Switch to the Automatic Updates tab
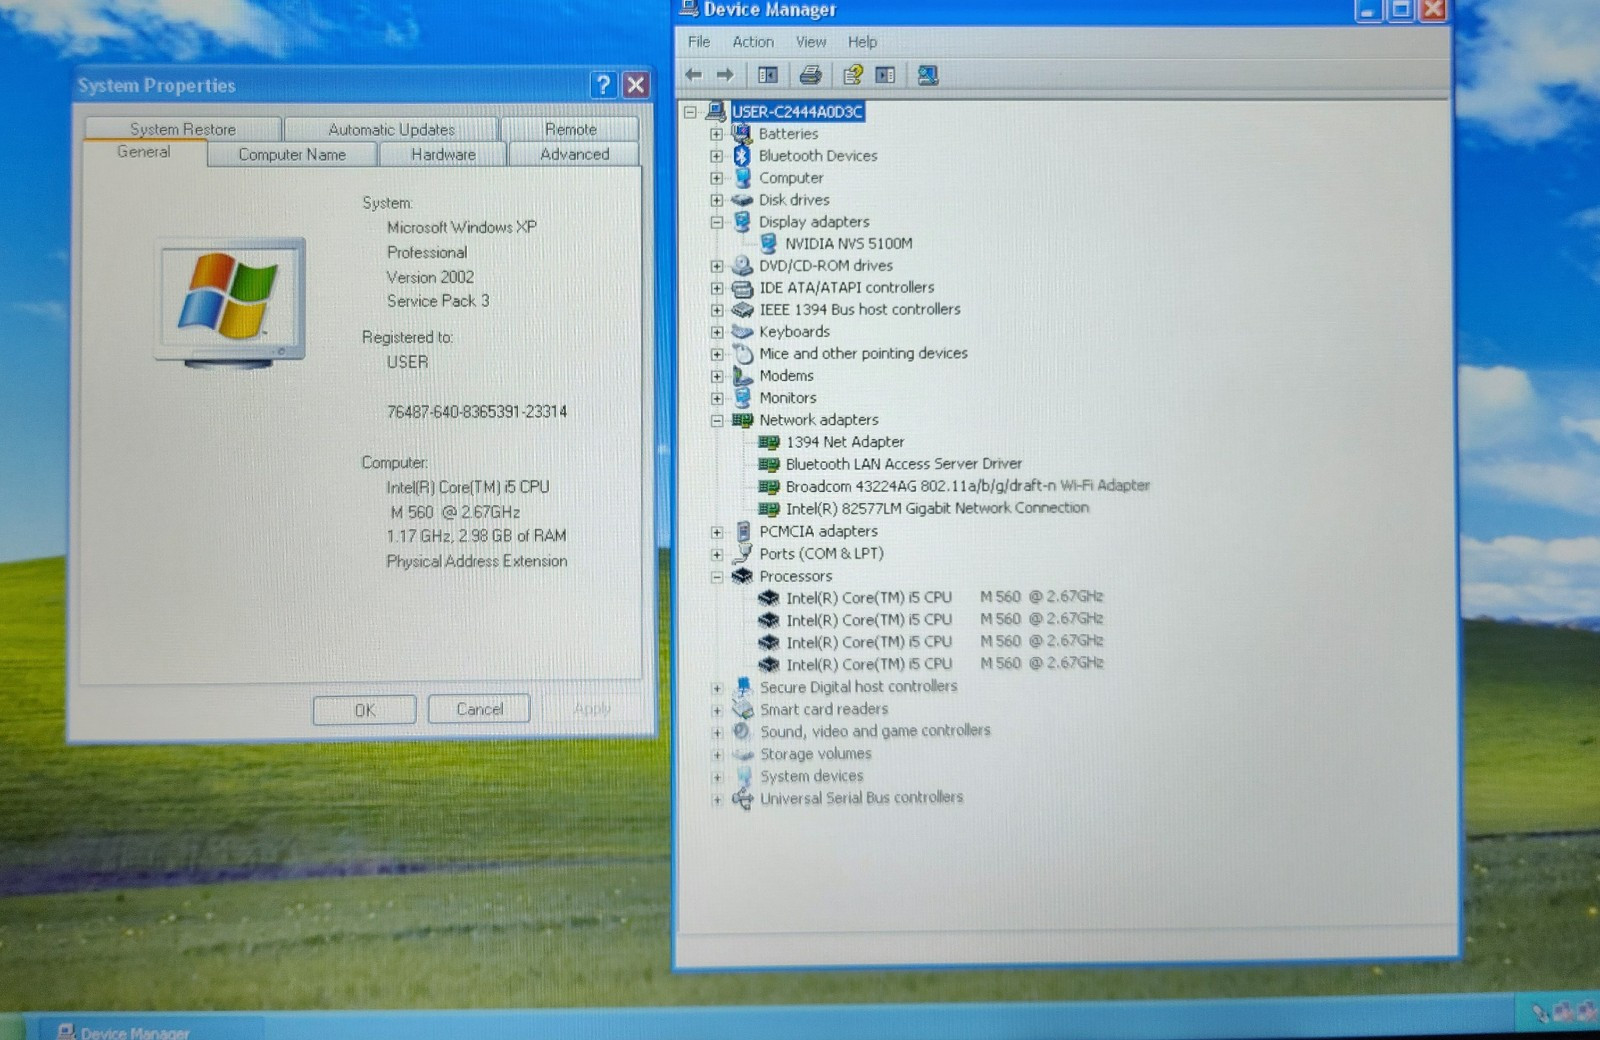This screenshot has width=1600, height=1040. (x=391, y=129)
